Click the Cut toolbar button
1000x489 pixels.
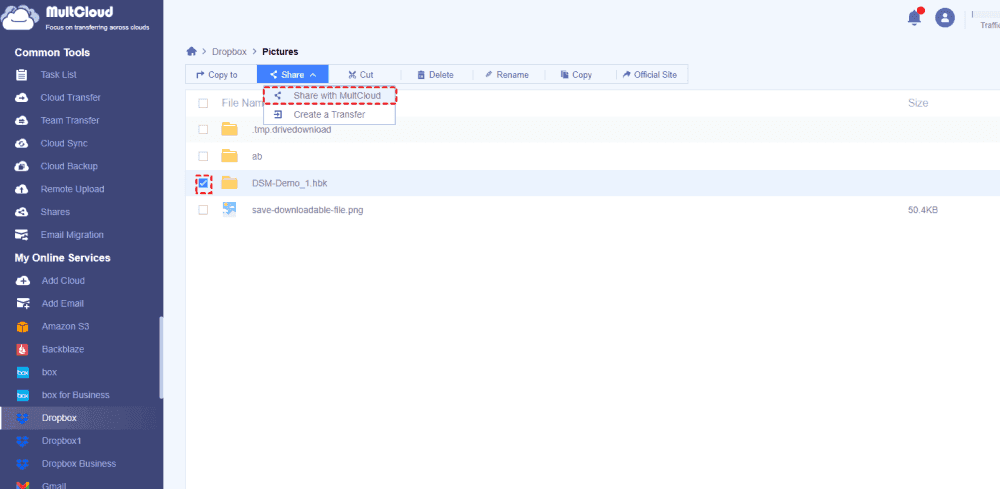coord(360,75)
